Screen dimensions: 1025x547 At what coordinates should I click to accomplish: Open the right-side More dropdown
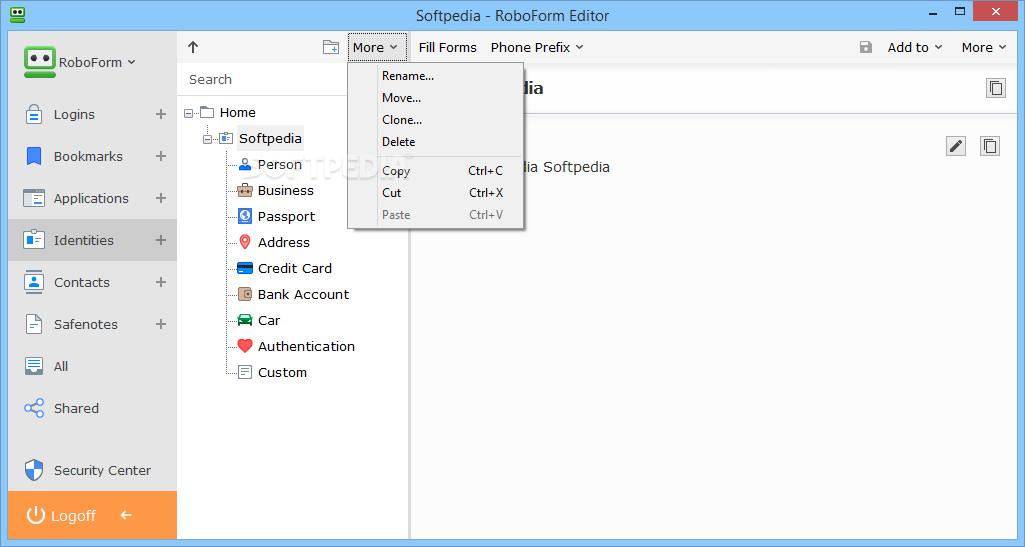point(983,47)
